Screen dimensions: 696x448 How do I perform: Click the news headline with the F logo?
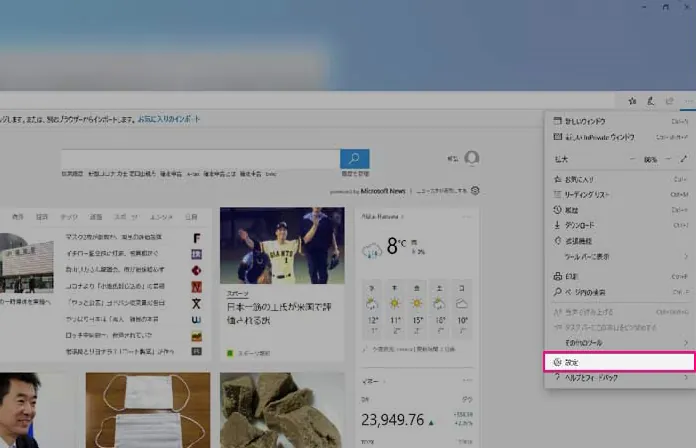point(114,237)
